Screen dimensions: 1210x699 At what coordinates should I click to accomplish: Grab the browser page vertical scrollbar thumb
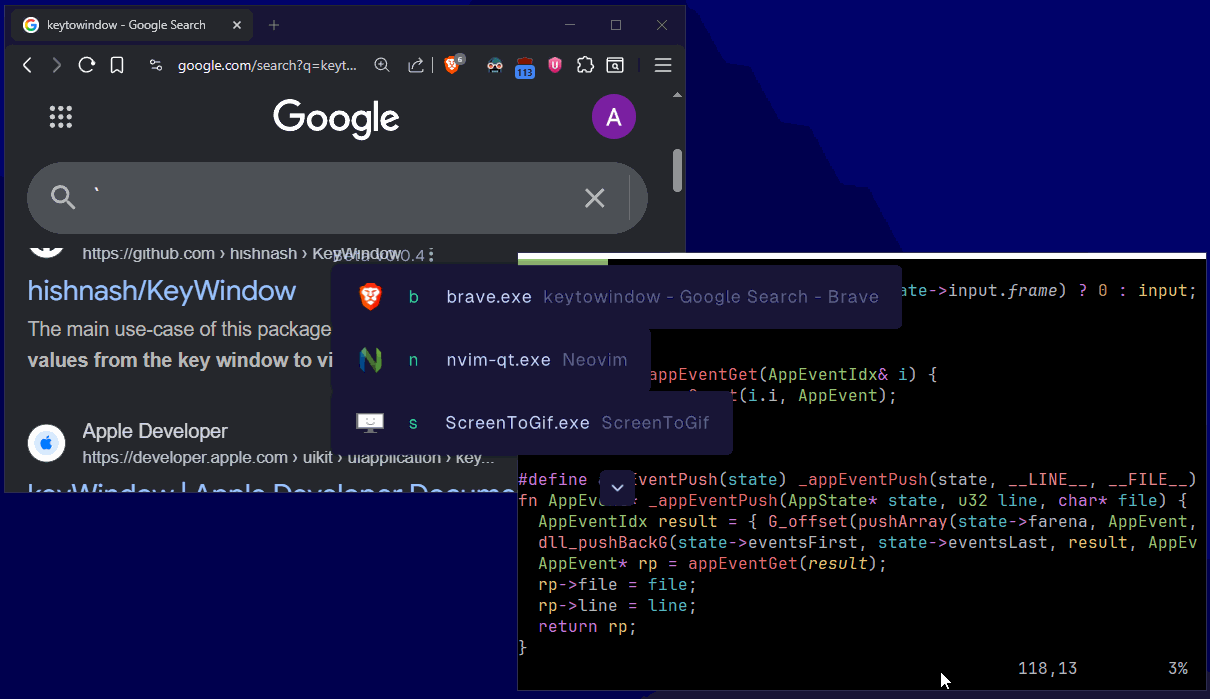[x=677, y=170]
